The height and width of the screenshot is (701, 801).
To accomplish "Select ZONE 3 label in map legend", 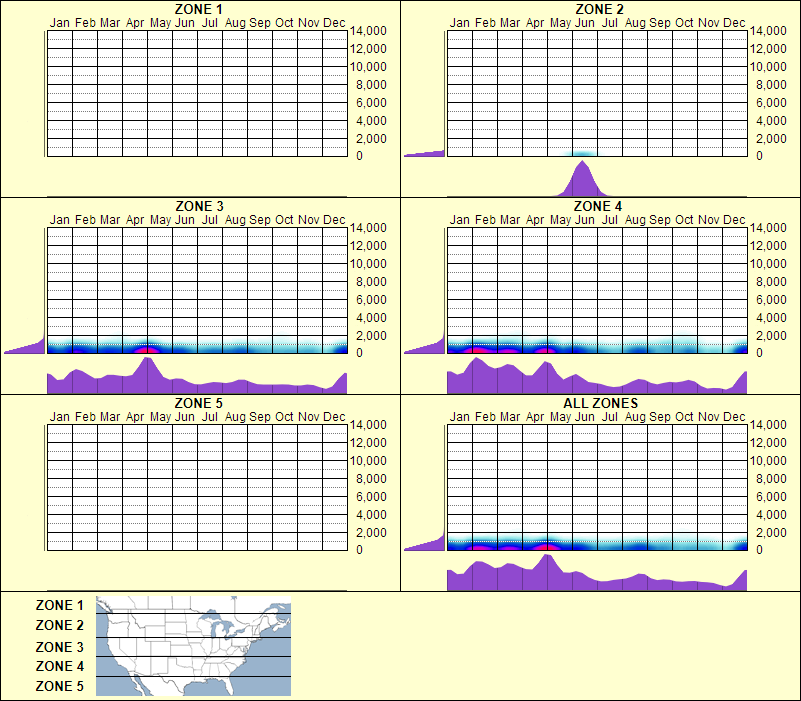I will [x=59, y=647].
